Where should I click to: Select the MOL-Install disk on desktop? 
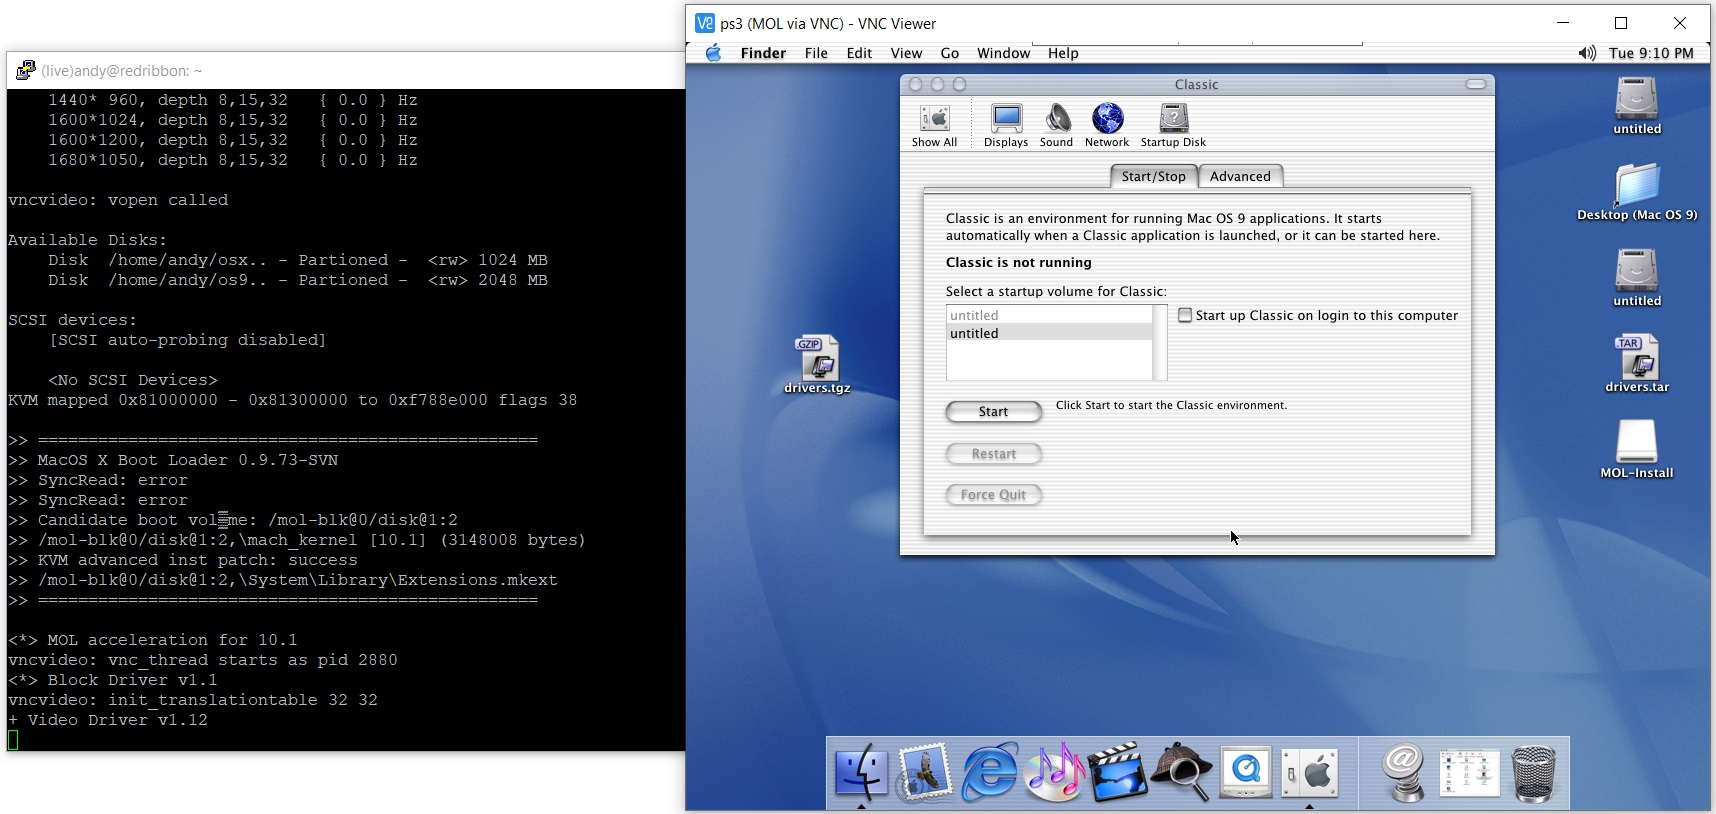coord(1637,449)
